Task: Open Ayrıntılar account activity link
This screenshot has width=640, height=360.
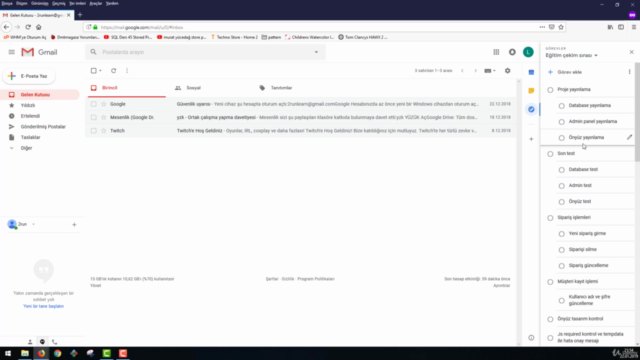Action: [502, 286]
